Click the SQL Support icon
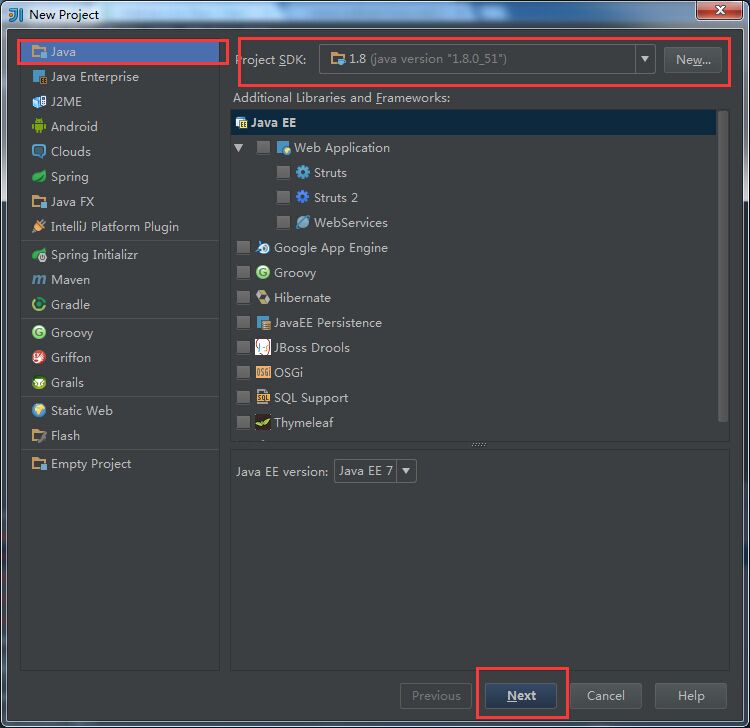This screenshot has width=750, height=728. (263, 397)
